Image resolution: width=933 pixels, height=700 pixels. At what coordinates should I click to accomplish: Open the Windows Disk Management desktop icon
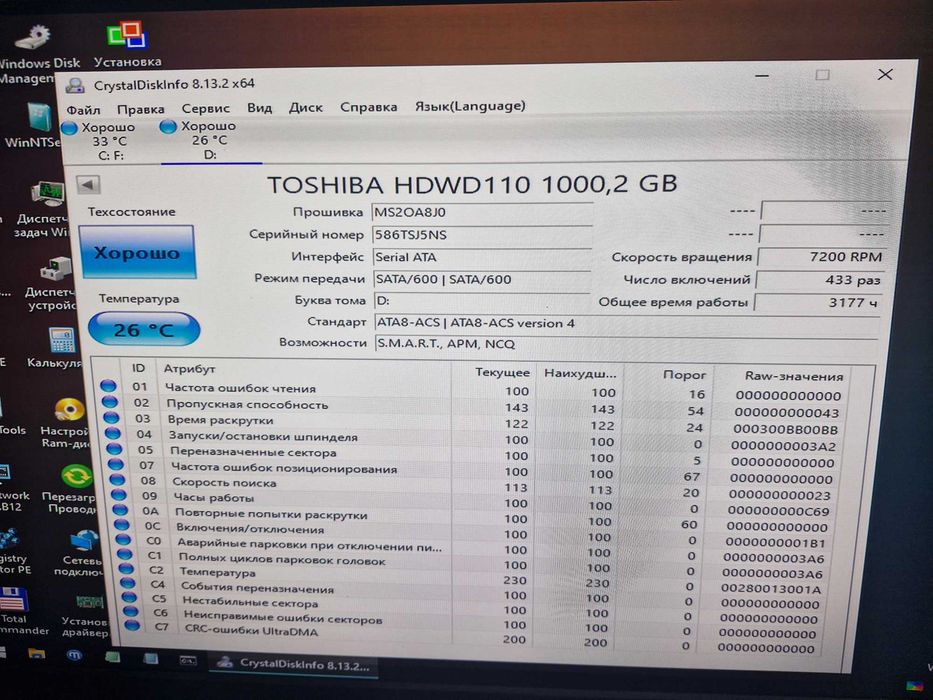[37, 52]
